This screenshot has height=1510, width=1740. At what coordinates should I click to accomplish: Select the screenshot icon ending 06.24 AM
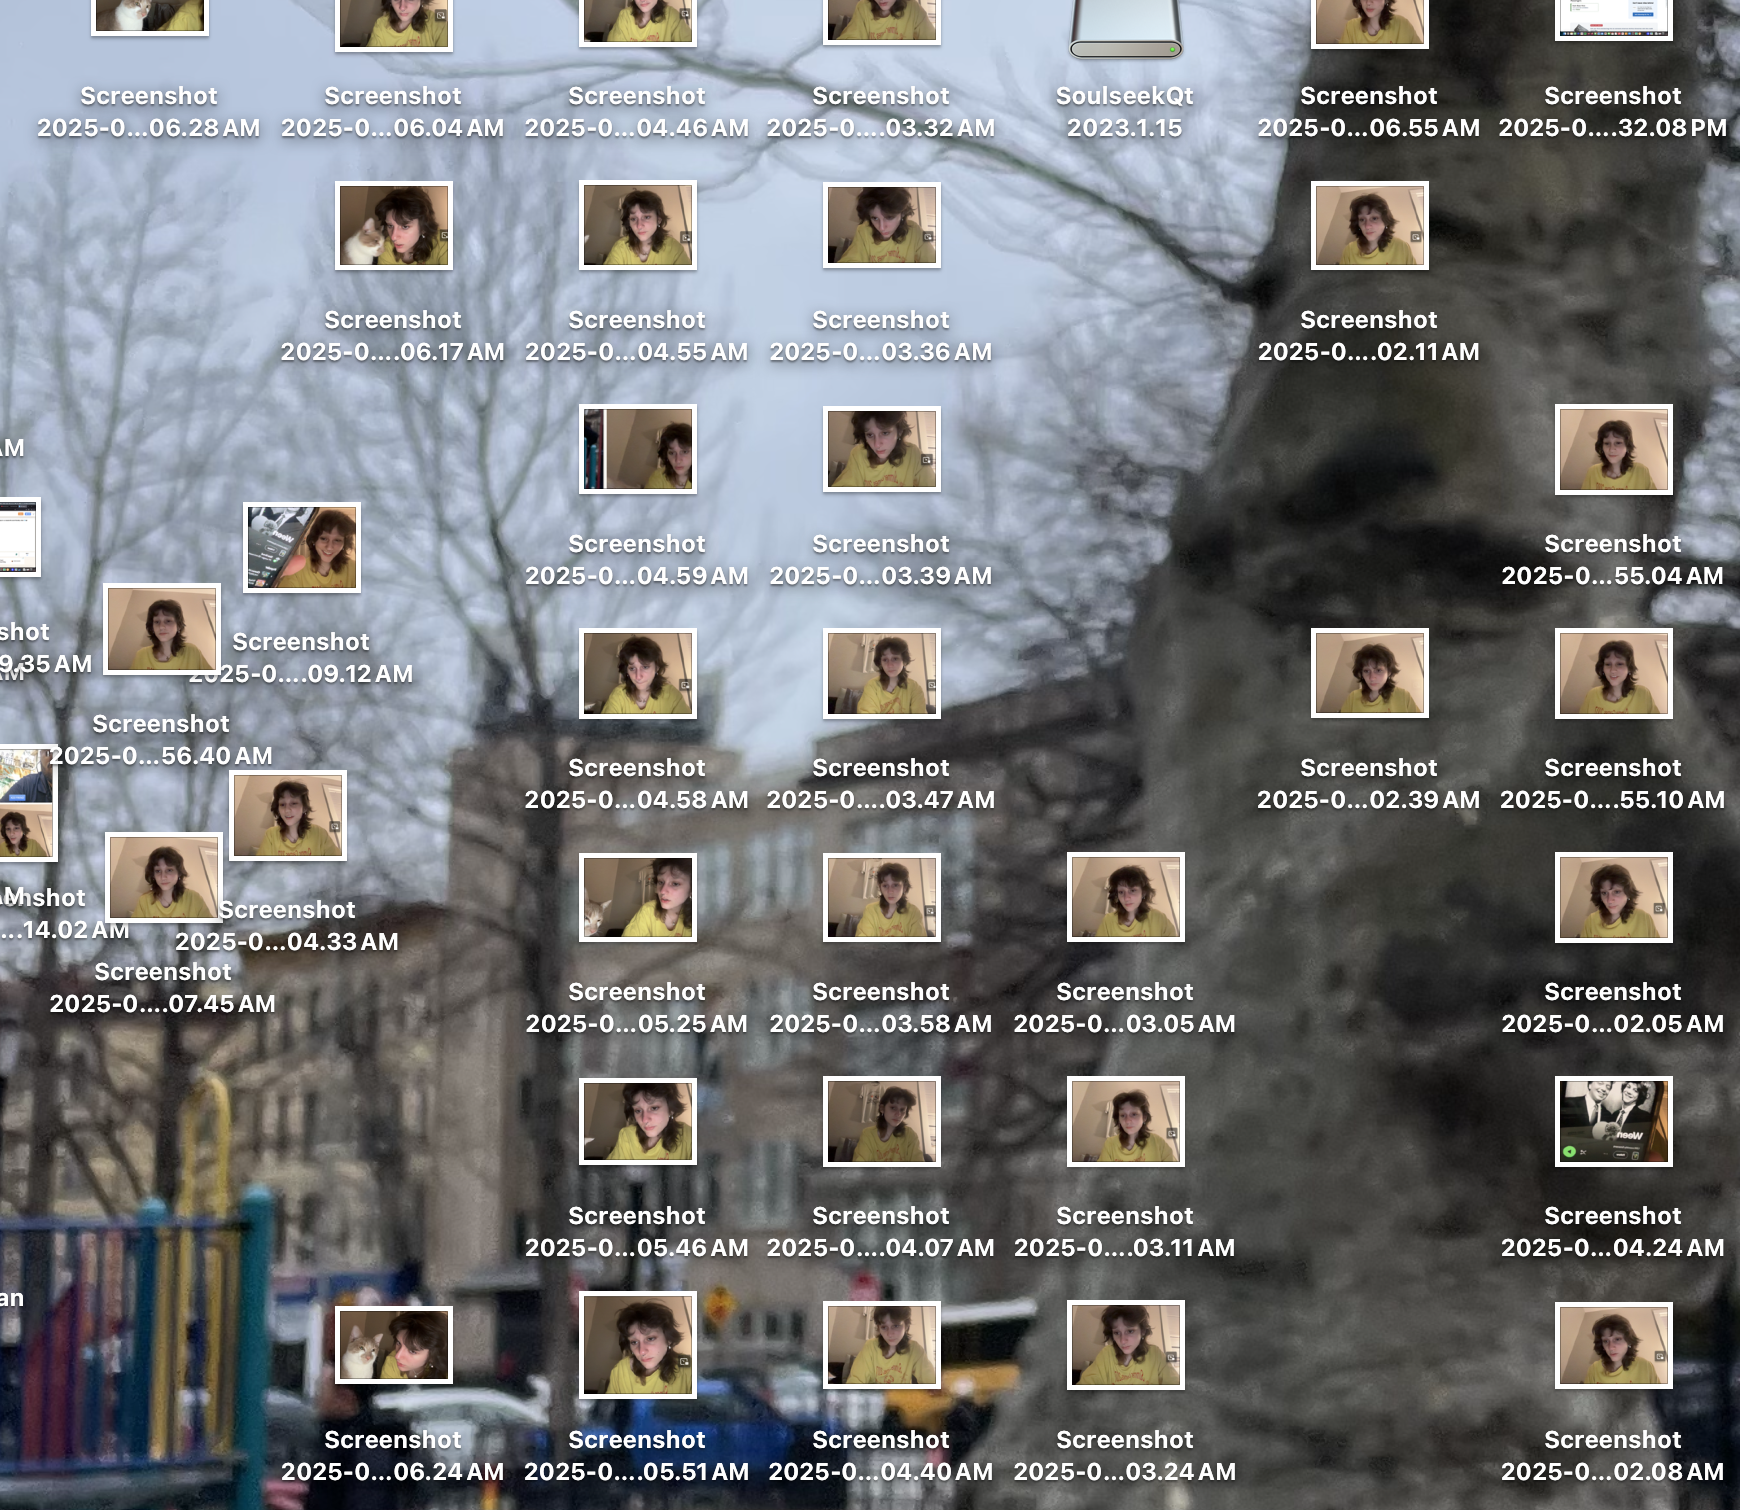(393, 1345)
